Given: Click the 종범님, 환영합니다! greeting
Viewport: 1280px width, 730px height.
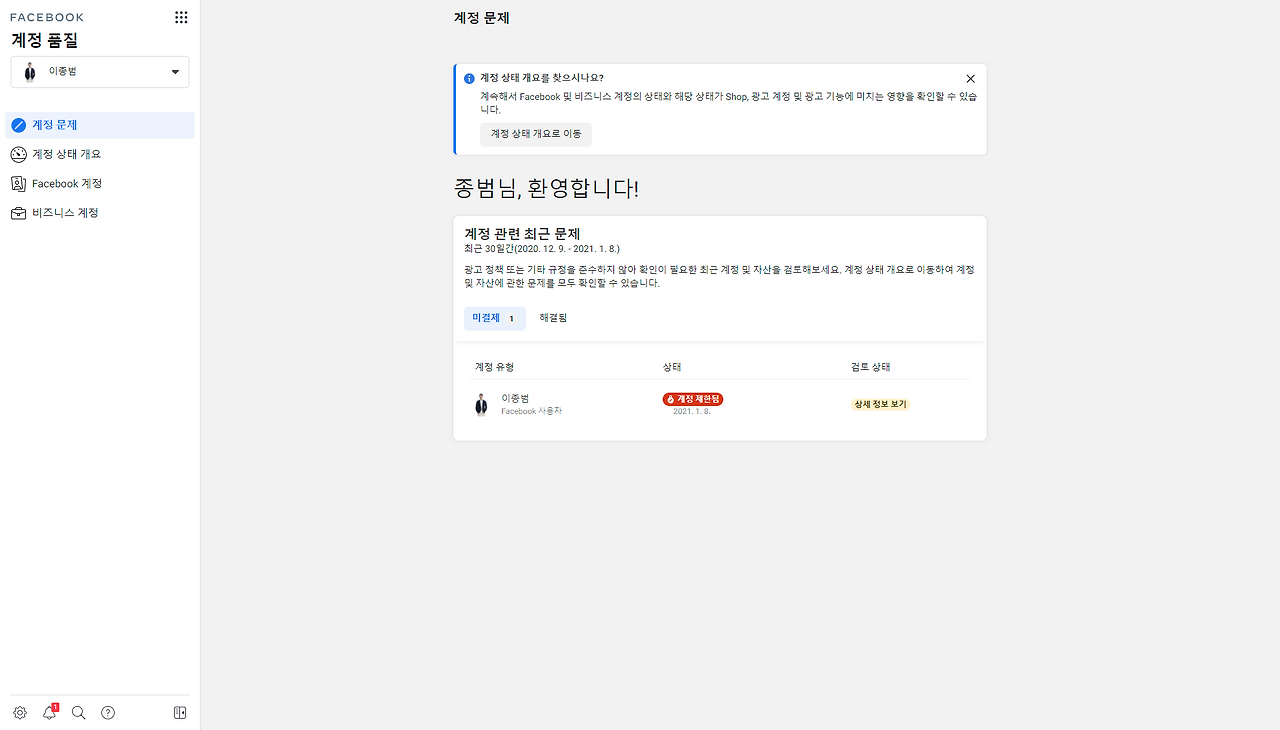Looking at the screenshot, I should click(546, 188).
